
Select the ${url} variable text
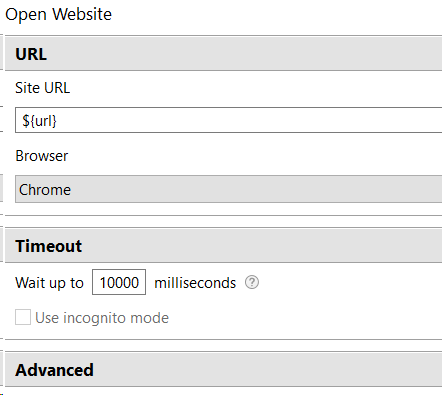pos(39,120)
